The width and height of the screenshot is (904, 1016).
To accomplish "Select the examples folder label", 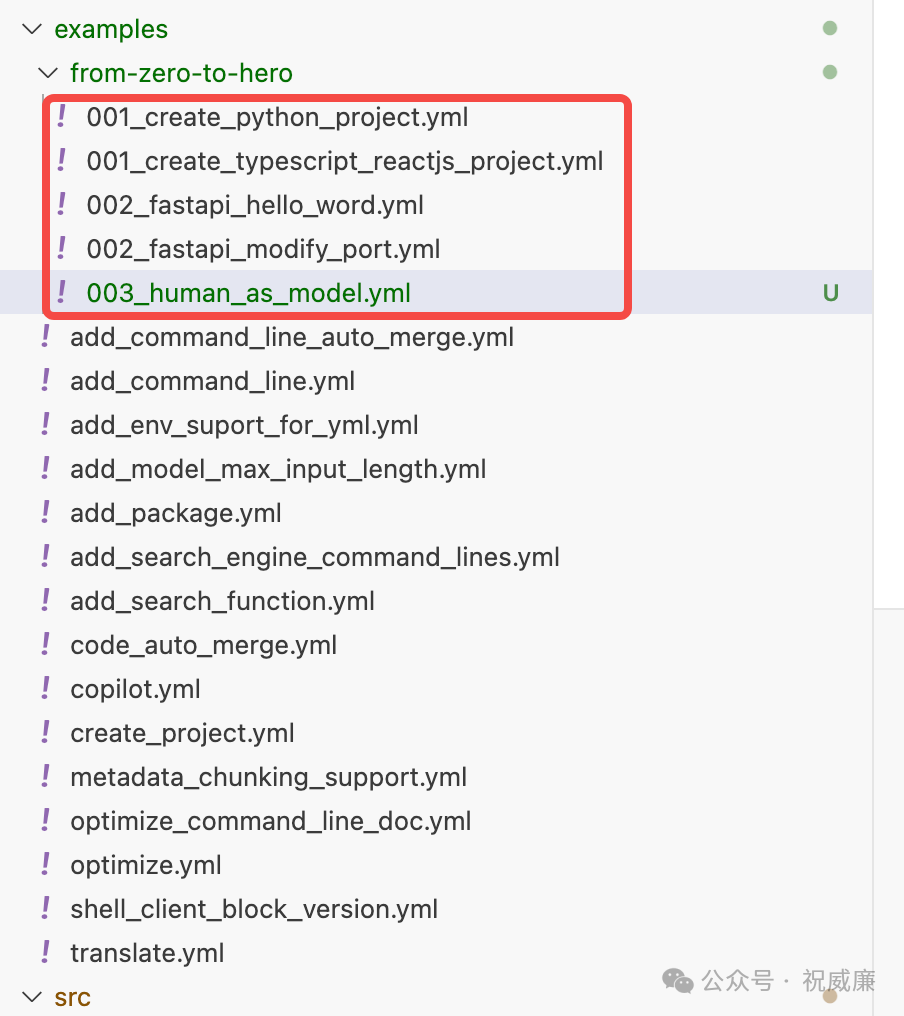I will click(111, 29).
